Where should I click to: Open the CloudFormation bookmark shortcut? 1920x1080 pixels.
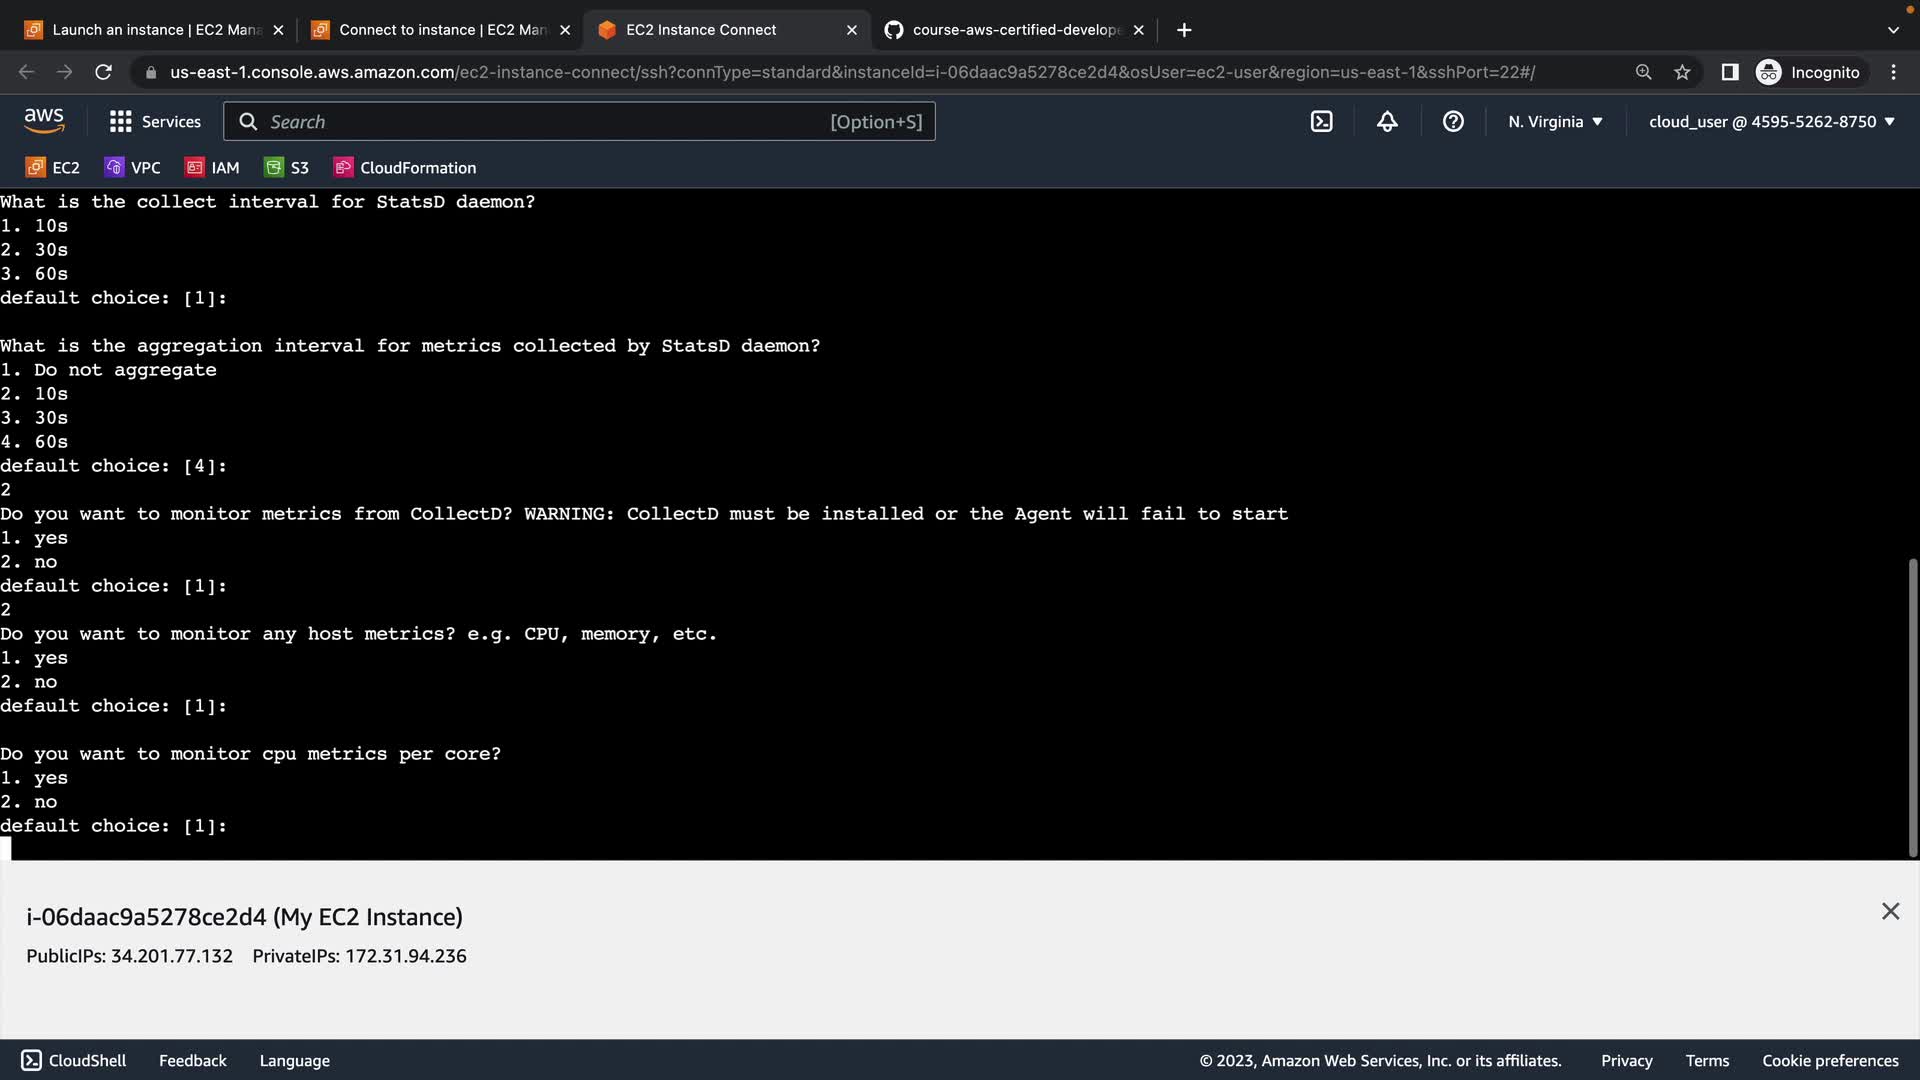tap(405, 168)
